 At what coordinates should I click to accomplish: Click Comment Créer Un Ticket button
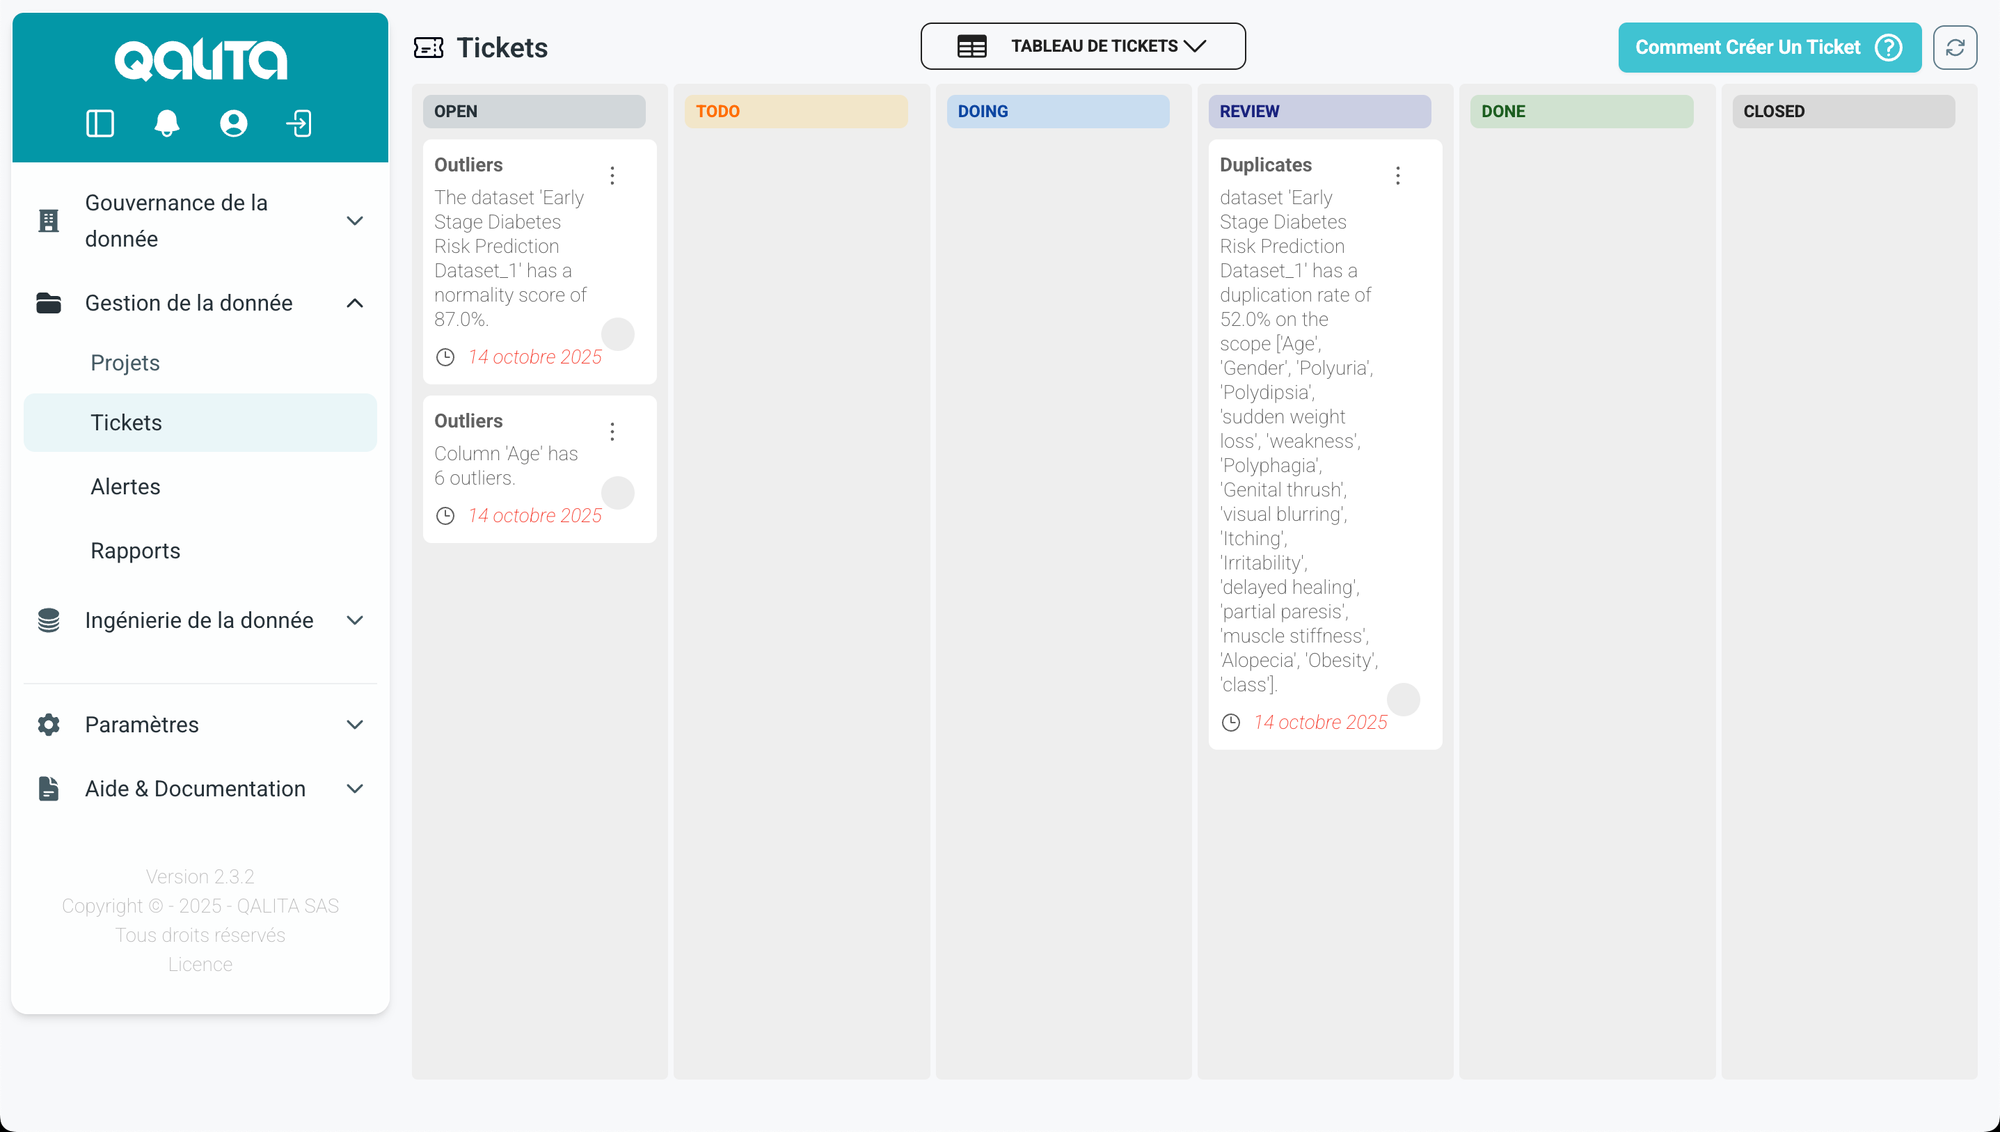pyautogui.click(x=1768, y=47)
